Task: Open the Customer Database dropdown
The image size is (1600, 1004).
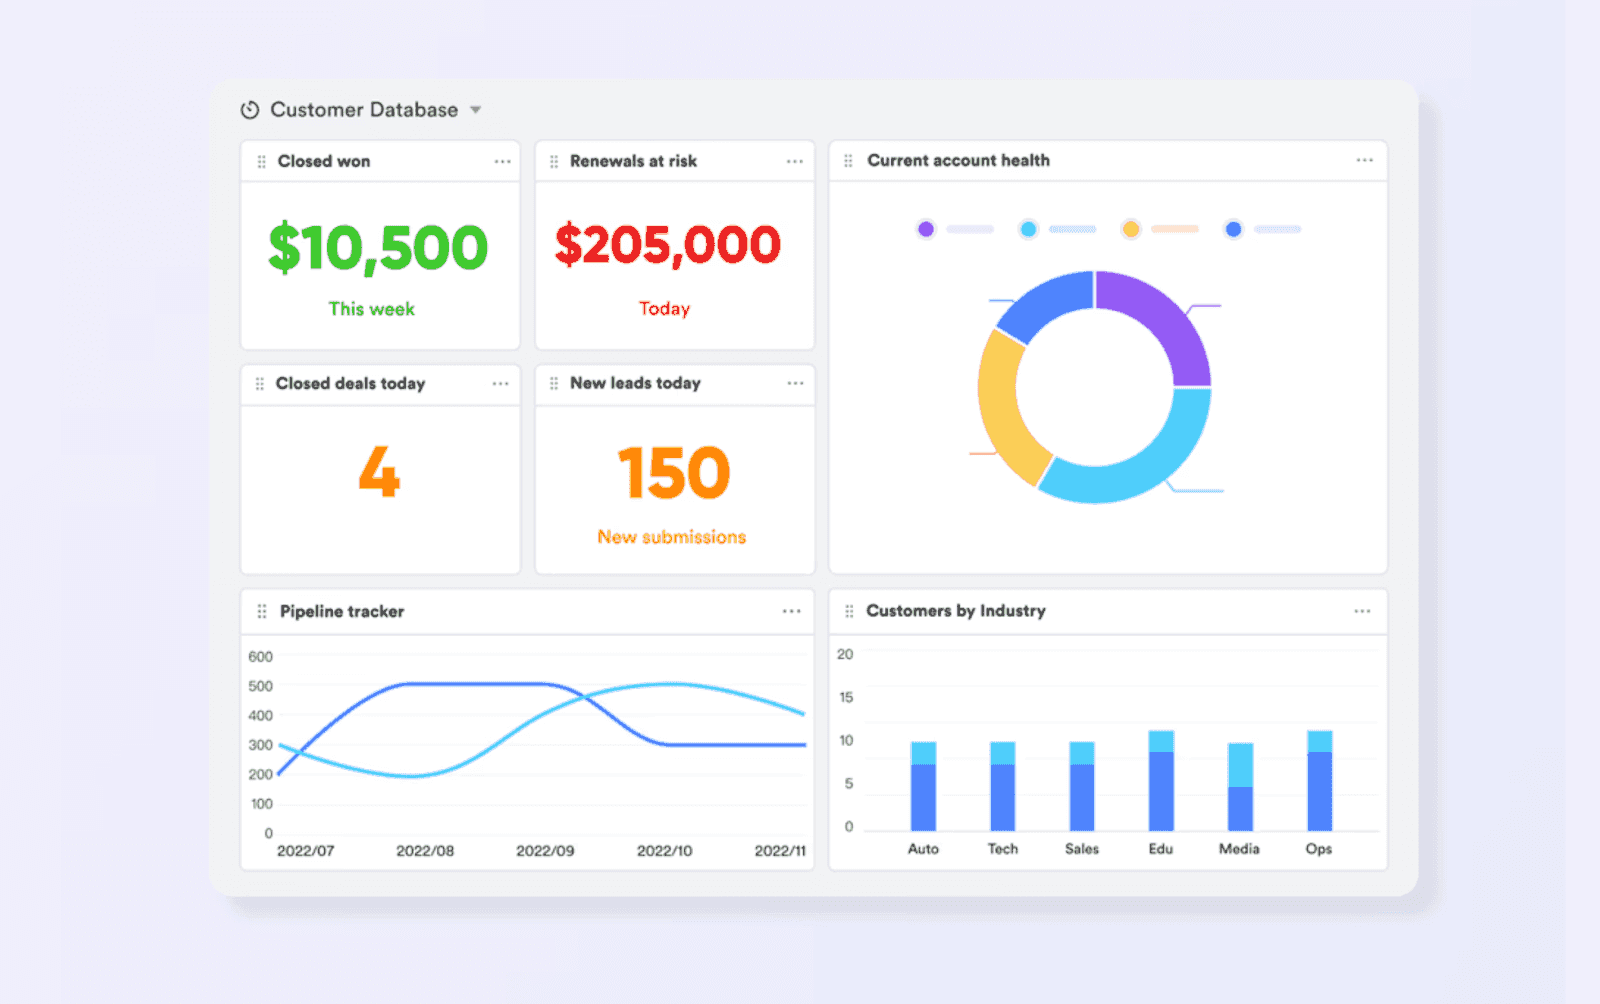Action: 476,110
